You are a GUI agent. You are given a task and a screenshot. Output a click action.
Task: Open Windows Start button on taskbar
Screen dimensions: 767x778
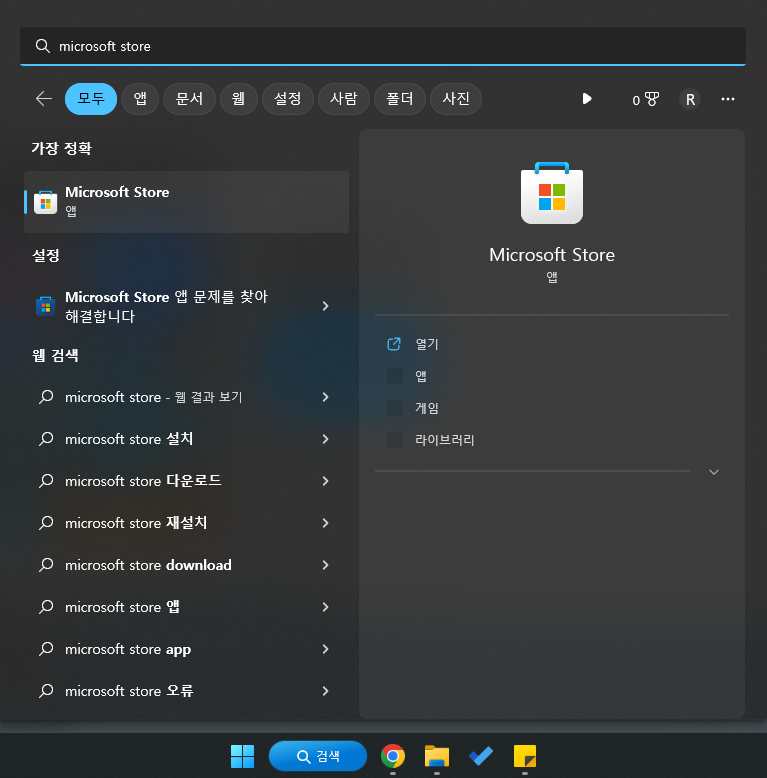pos(242,756)
